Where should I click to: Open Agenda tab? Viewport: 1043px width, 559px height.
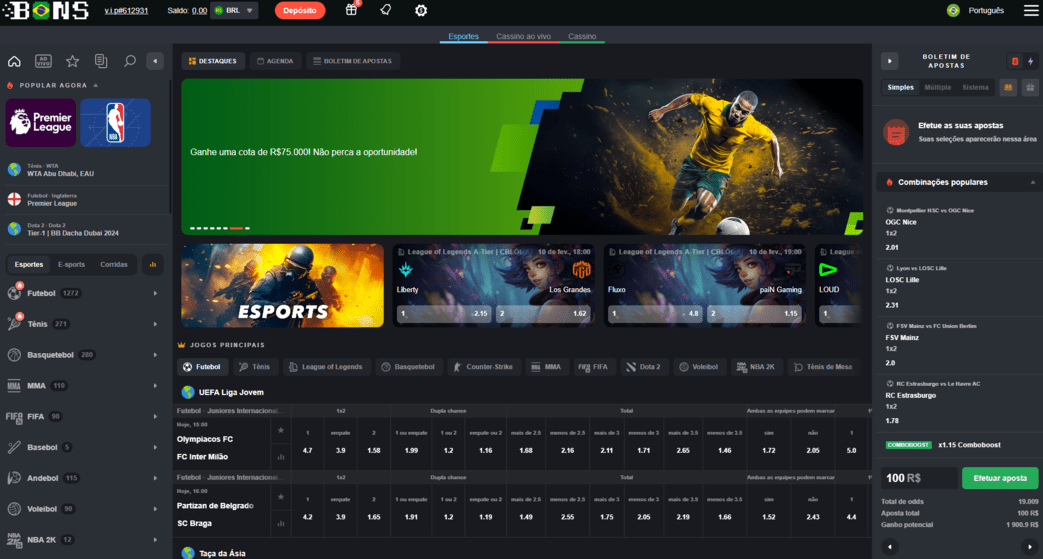275,61
